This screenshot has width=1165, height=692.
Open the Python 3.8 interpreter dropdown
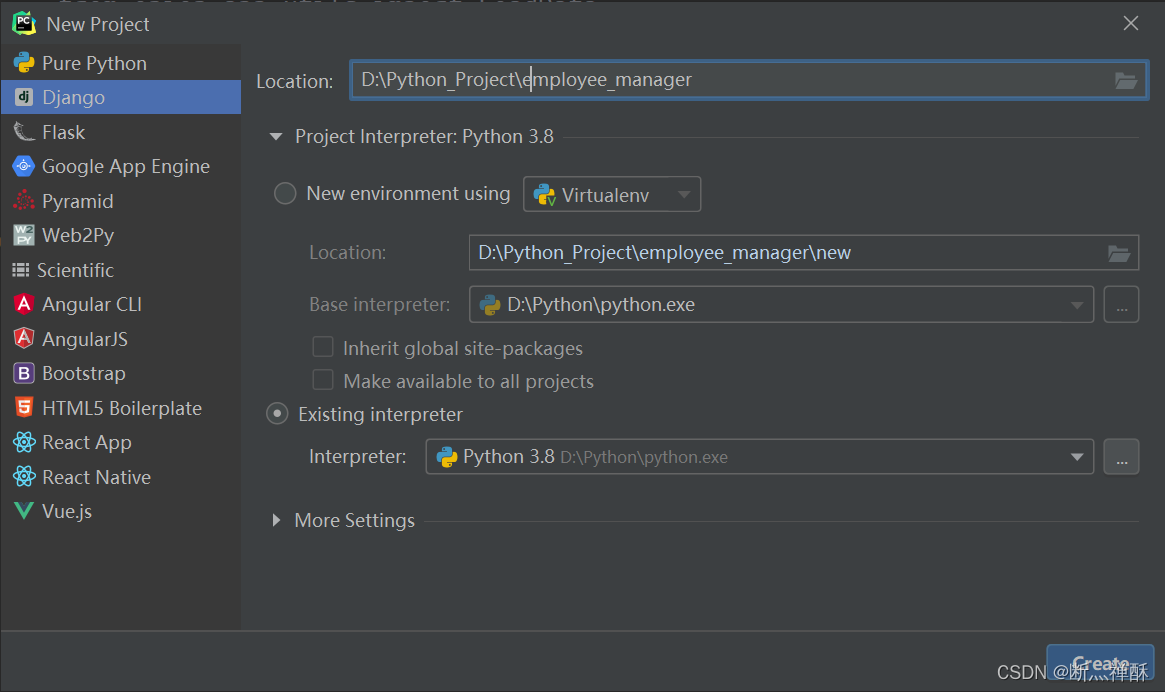pos(759,457)
